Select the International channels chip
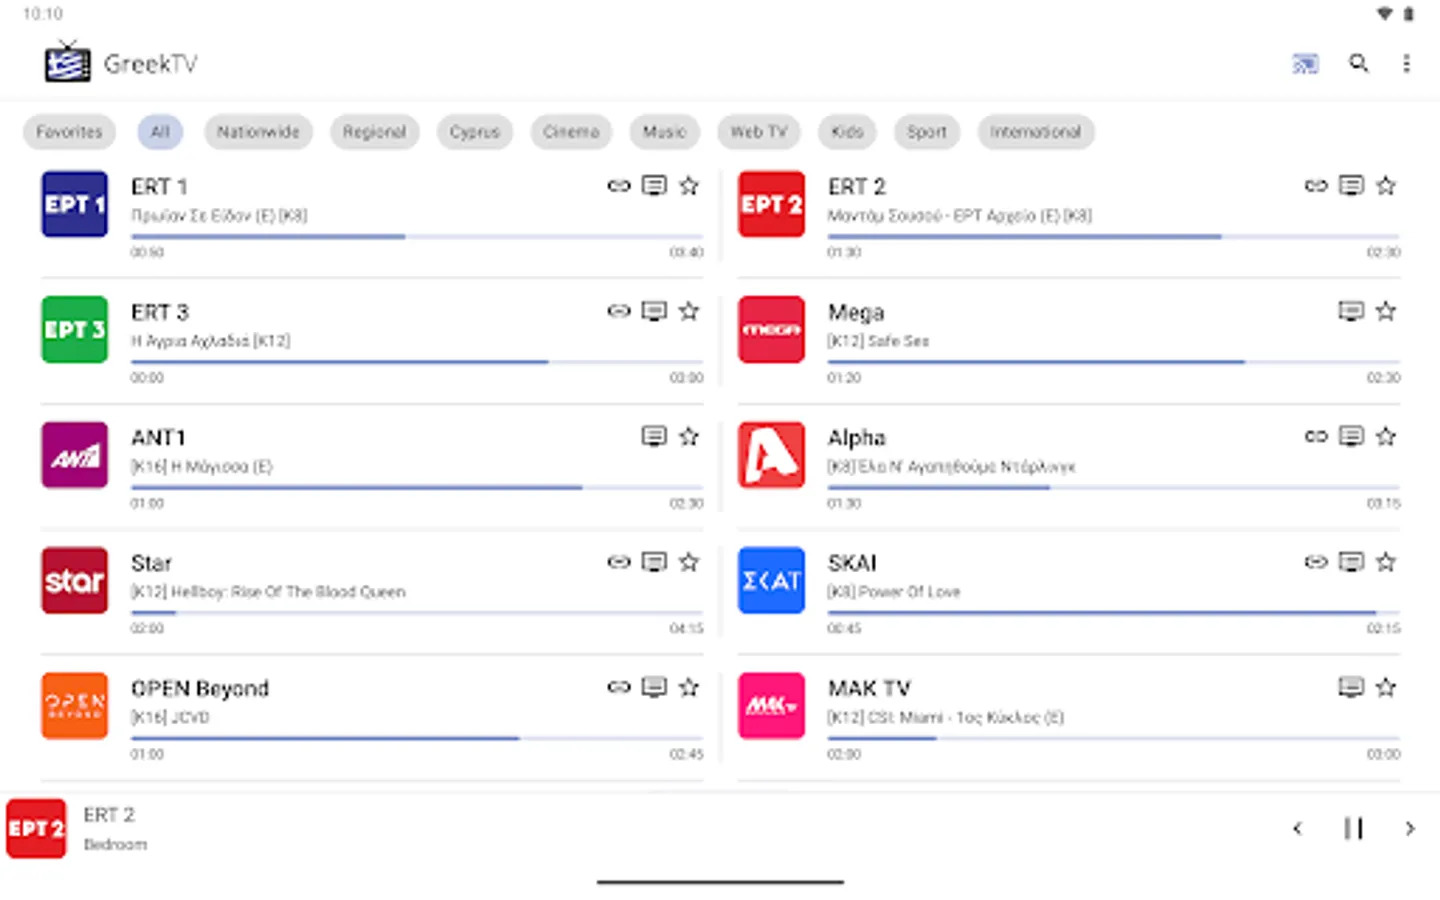 pos(1035,131)
